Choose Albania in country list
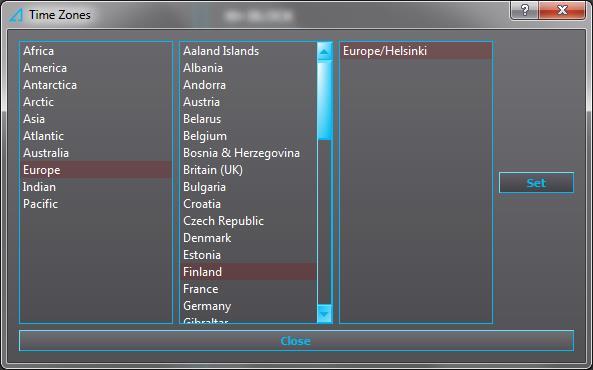 coord(248,68)
